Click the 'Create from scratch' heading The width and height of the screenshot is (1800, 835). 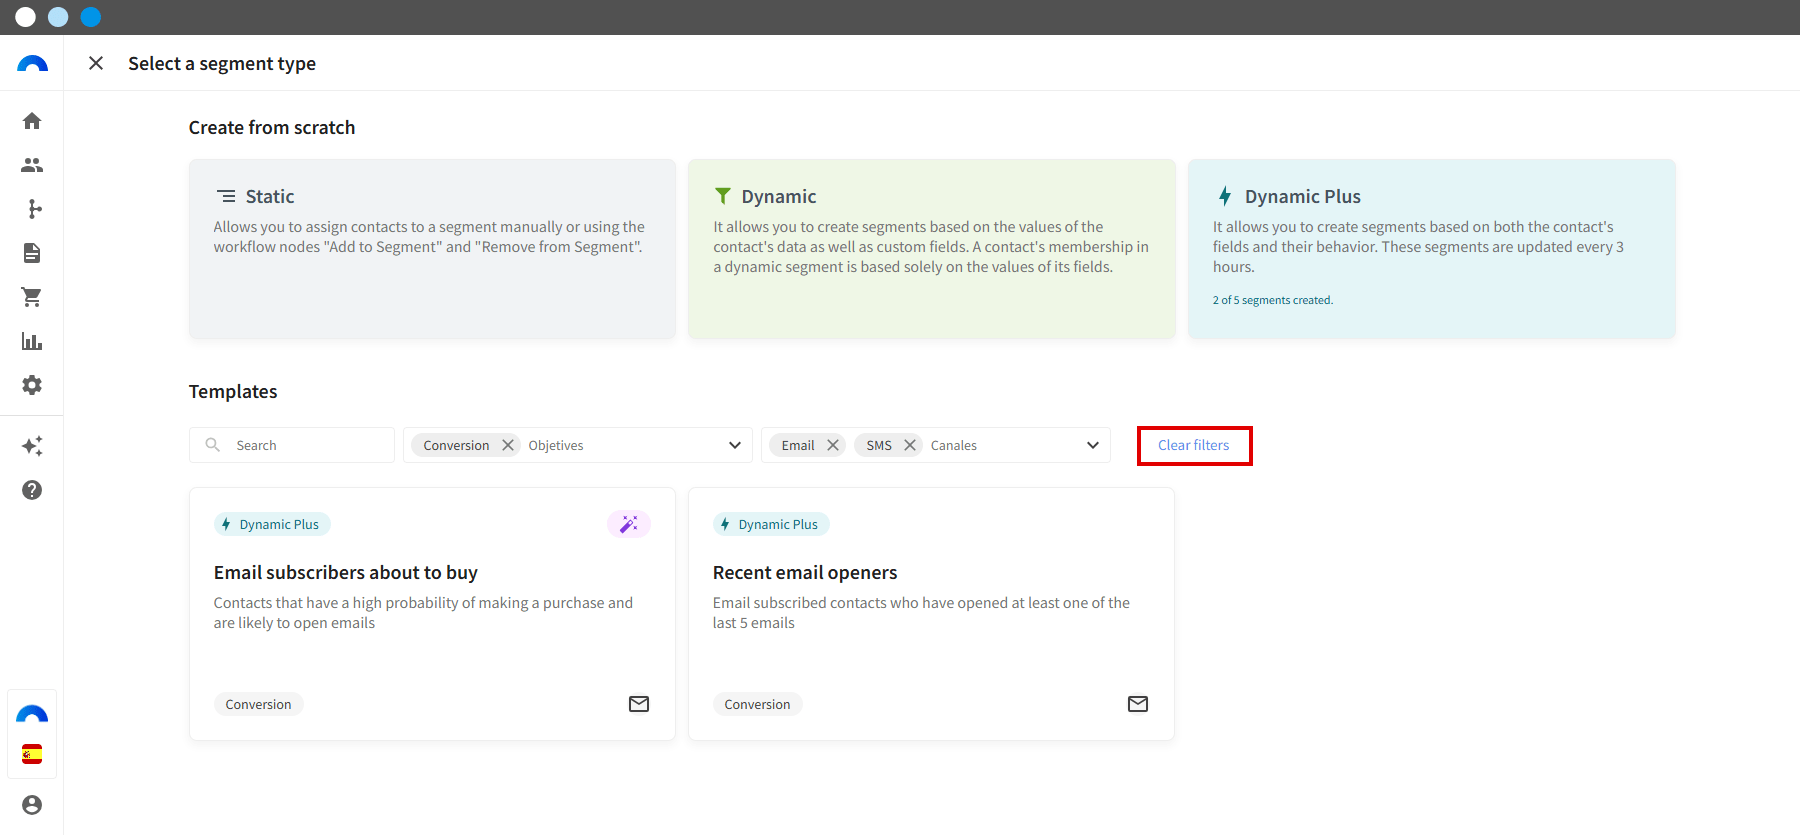point(272,127)
